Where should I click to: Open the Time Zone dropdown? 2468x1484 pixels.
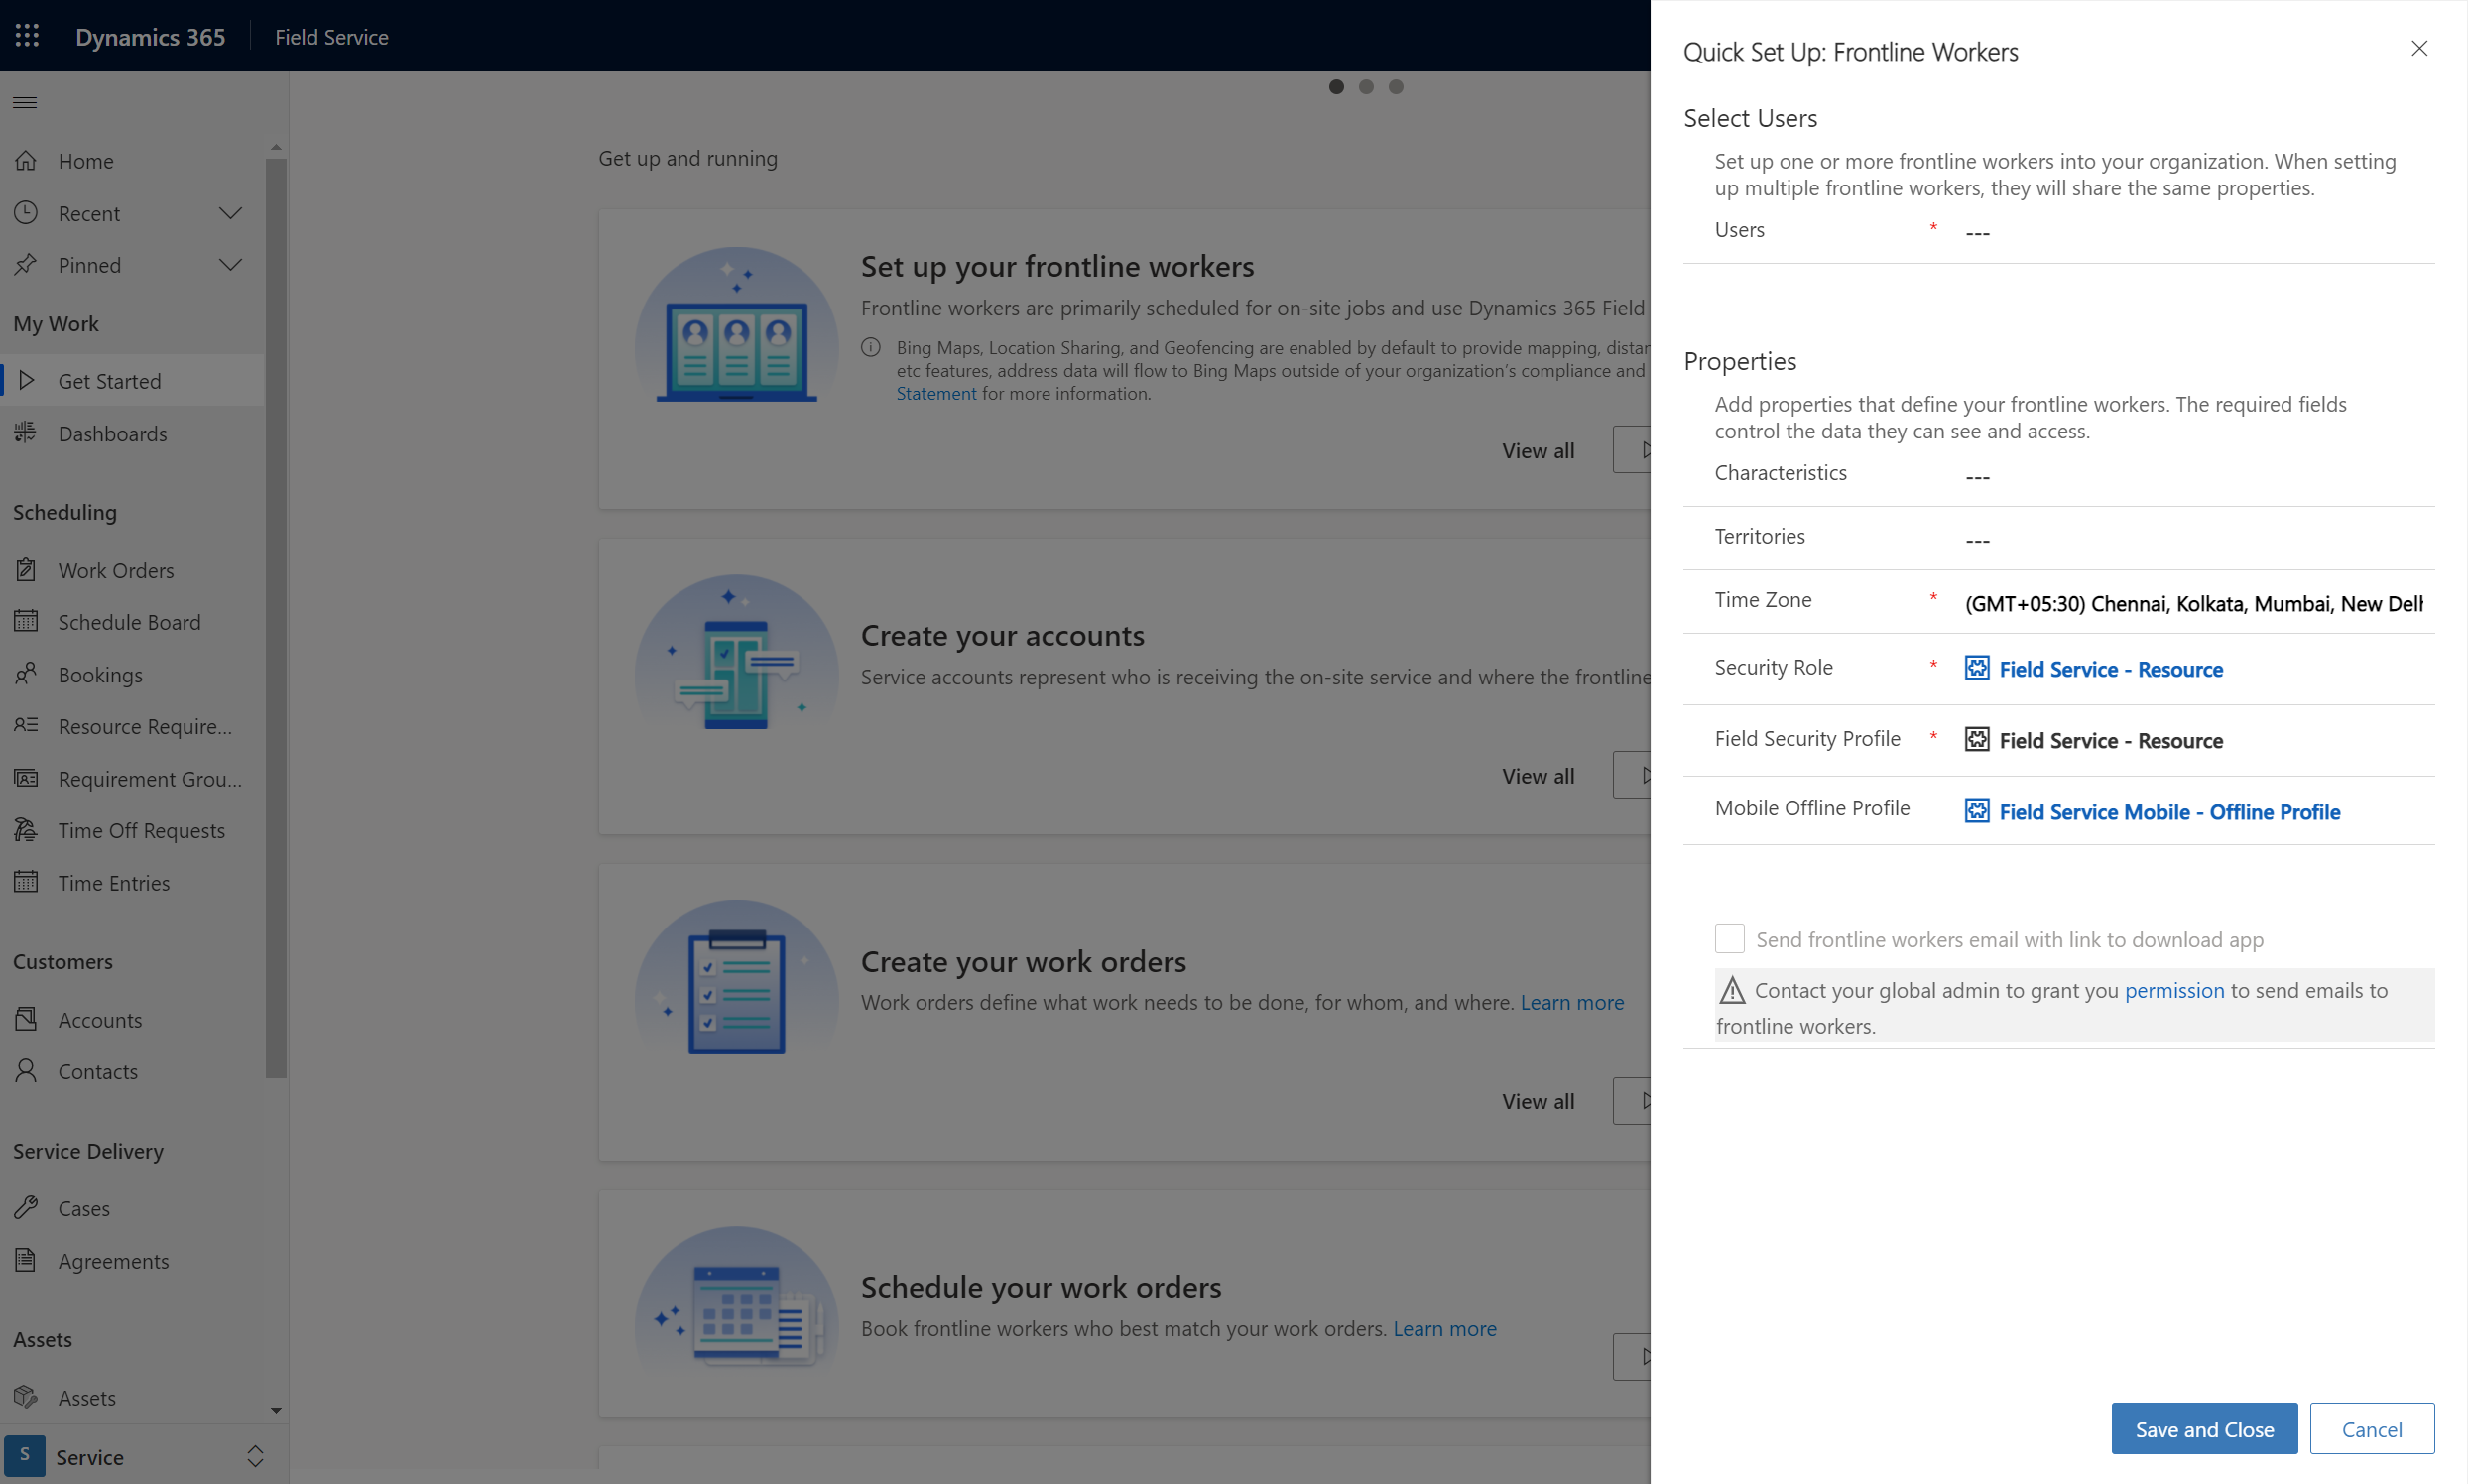point(2193,603)
